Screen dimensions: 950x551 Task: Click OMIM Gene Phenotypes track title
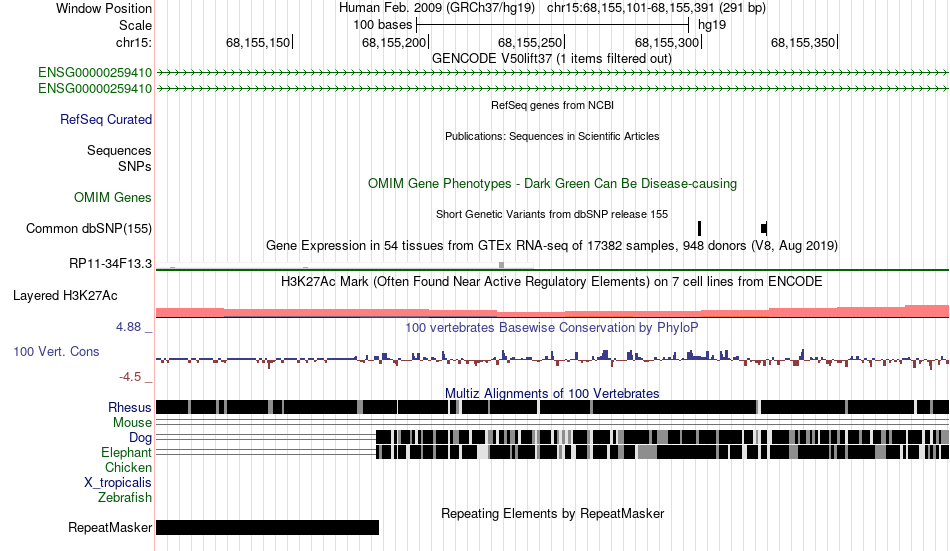click(x=552, y=184)
